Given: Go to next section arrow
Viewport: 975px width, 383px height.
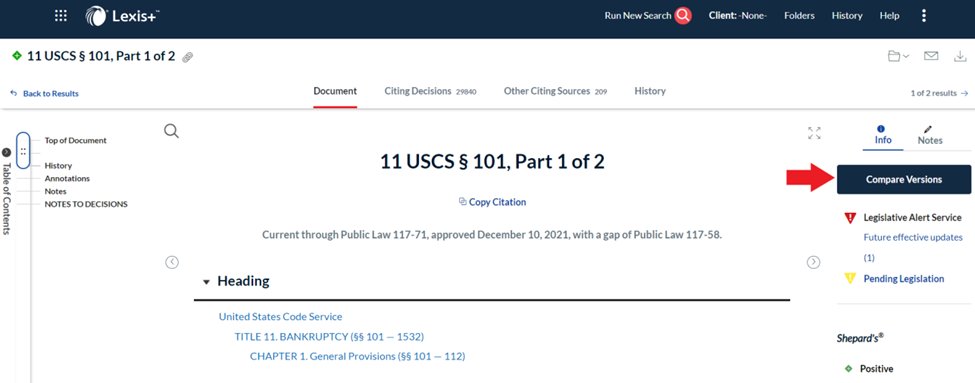Looking at the screenshot, I should tap(813, 262).
